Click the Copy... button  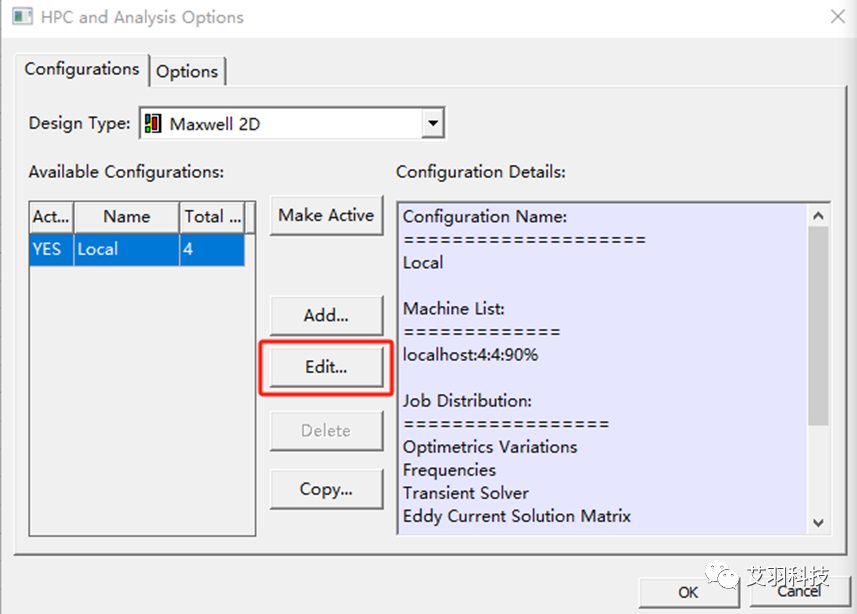click(326, 489)
